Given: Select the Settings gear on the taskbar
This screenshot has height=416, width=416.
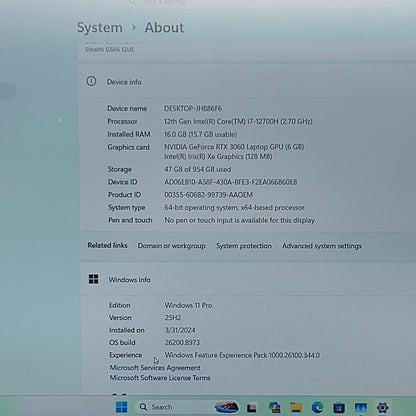Looking at the screenshot, I should [x=382, y=407].
